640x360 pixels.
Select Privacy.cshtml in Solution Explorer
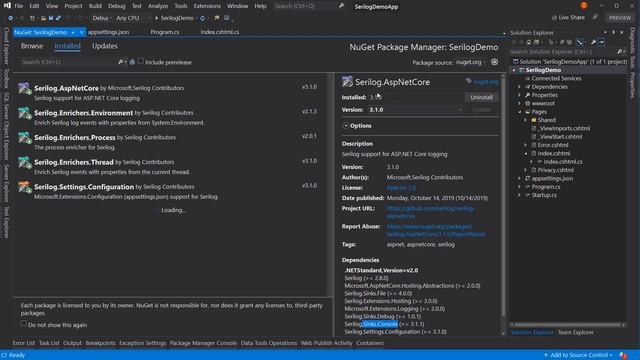pyautogui.click(x=555, y=170)
